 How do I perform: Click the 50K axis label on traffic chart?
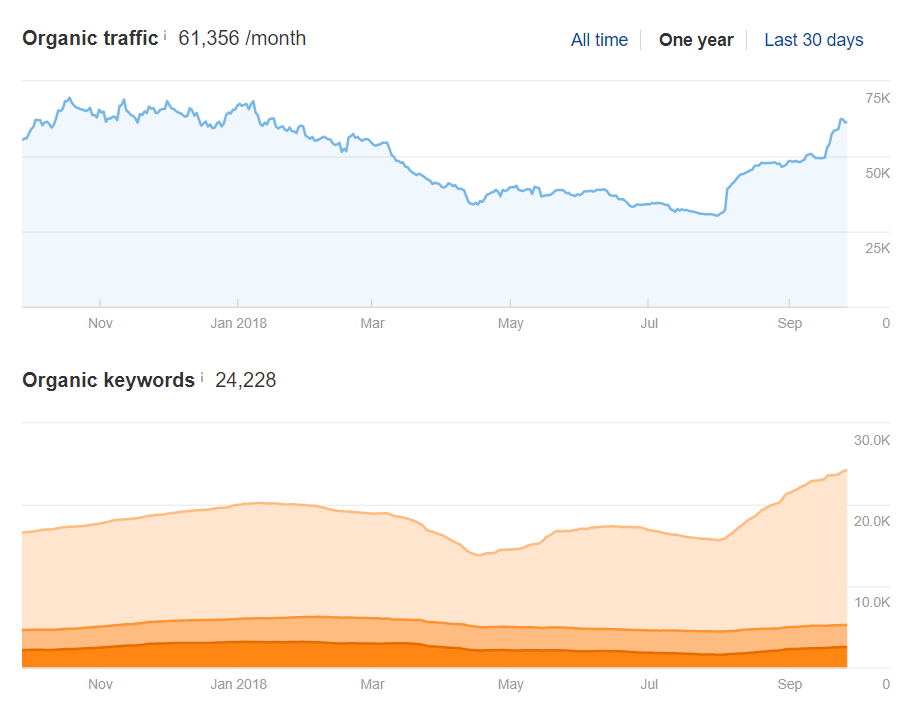877,173
